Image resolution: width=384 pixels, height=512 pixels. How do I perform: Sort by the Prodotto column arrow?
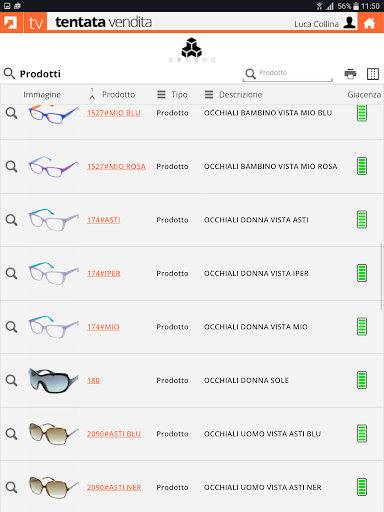click(x=92, y=95)
